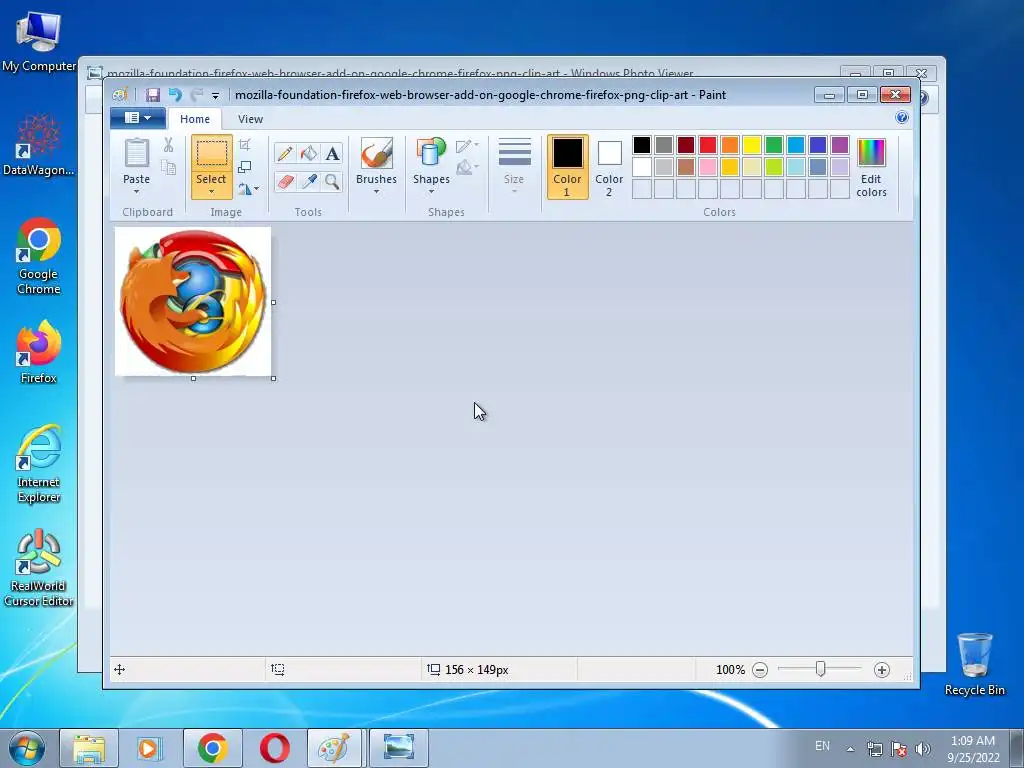Open Customize Quick Access Toolbar dropdown
The image size is (1024, 768).
coord(216,95)
